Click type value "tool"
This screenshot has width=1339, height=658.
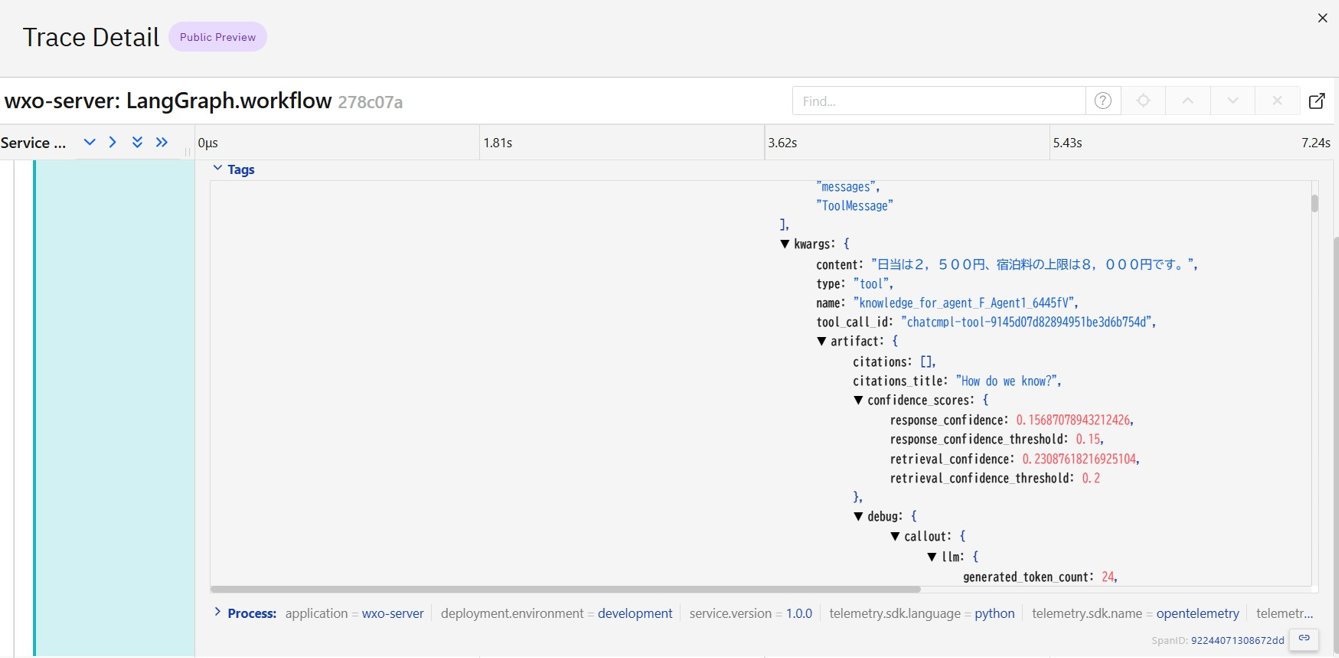pyautogui.click(x=872, y=284)
